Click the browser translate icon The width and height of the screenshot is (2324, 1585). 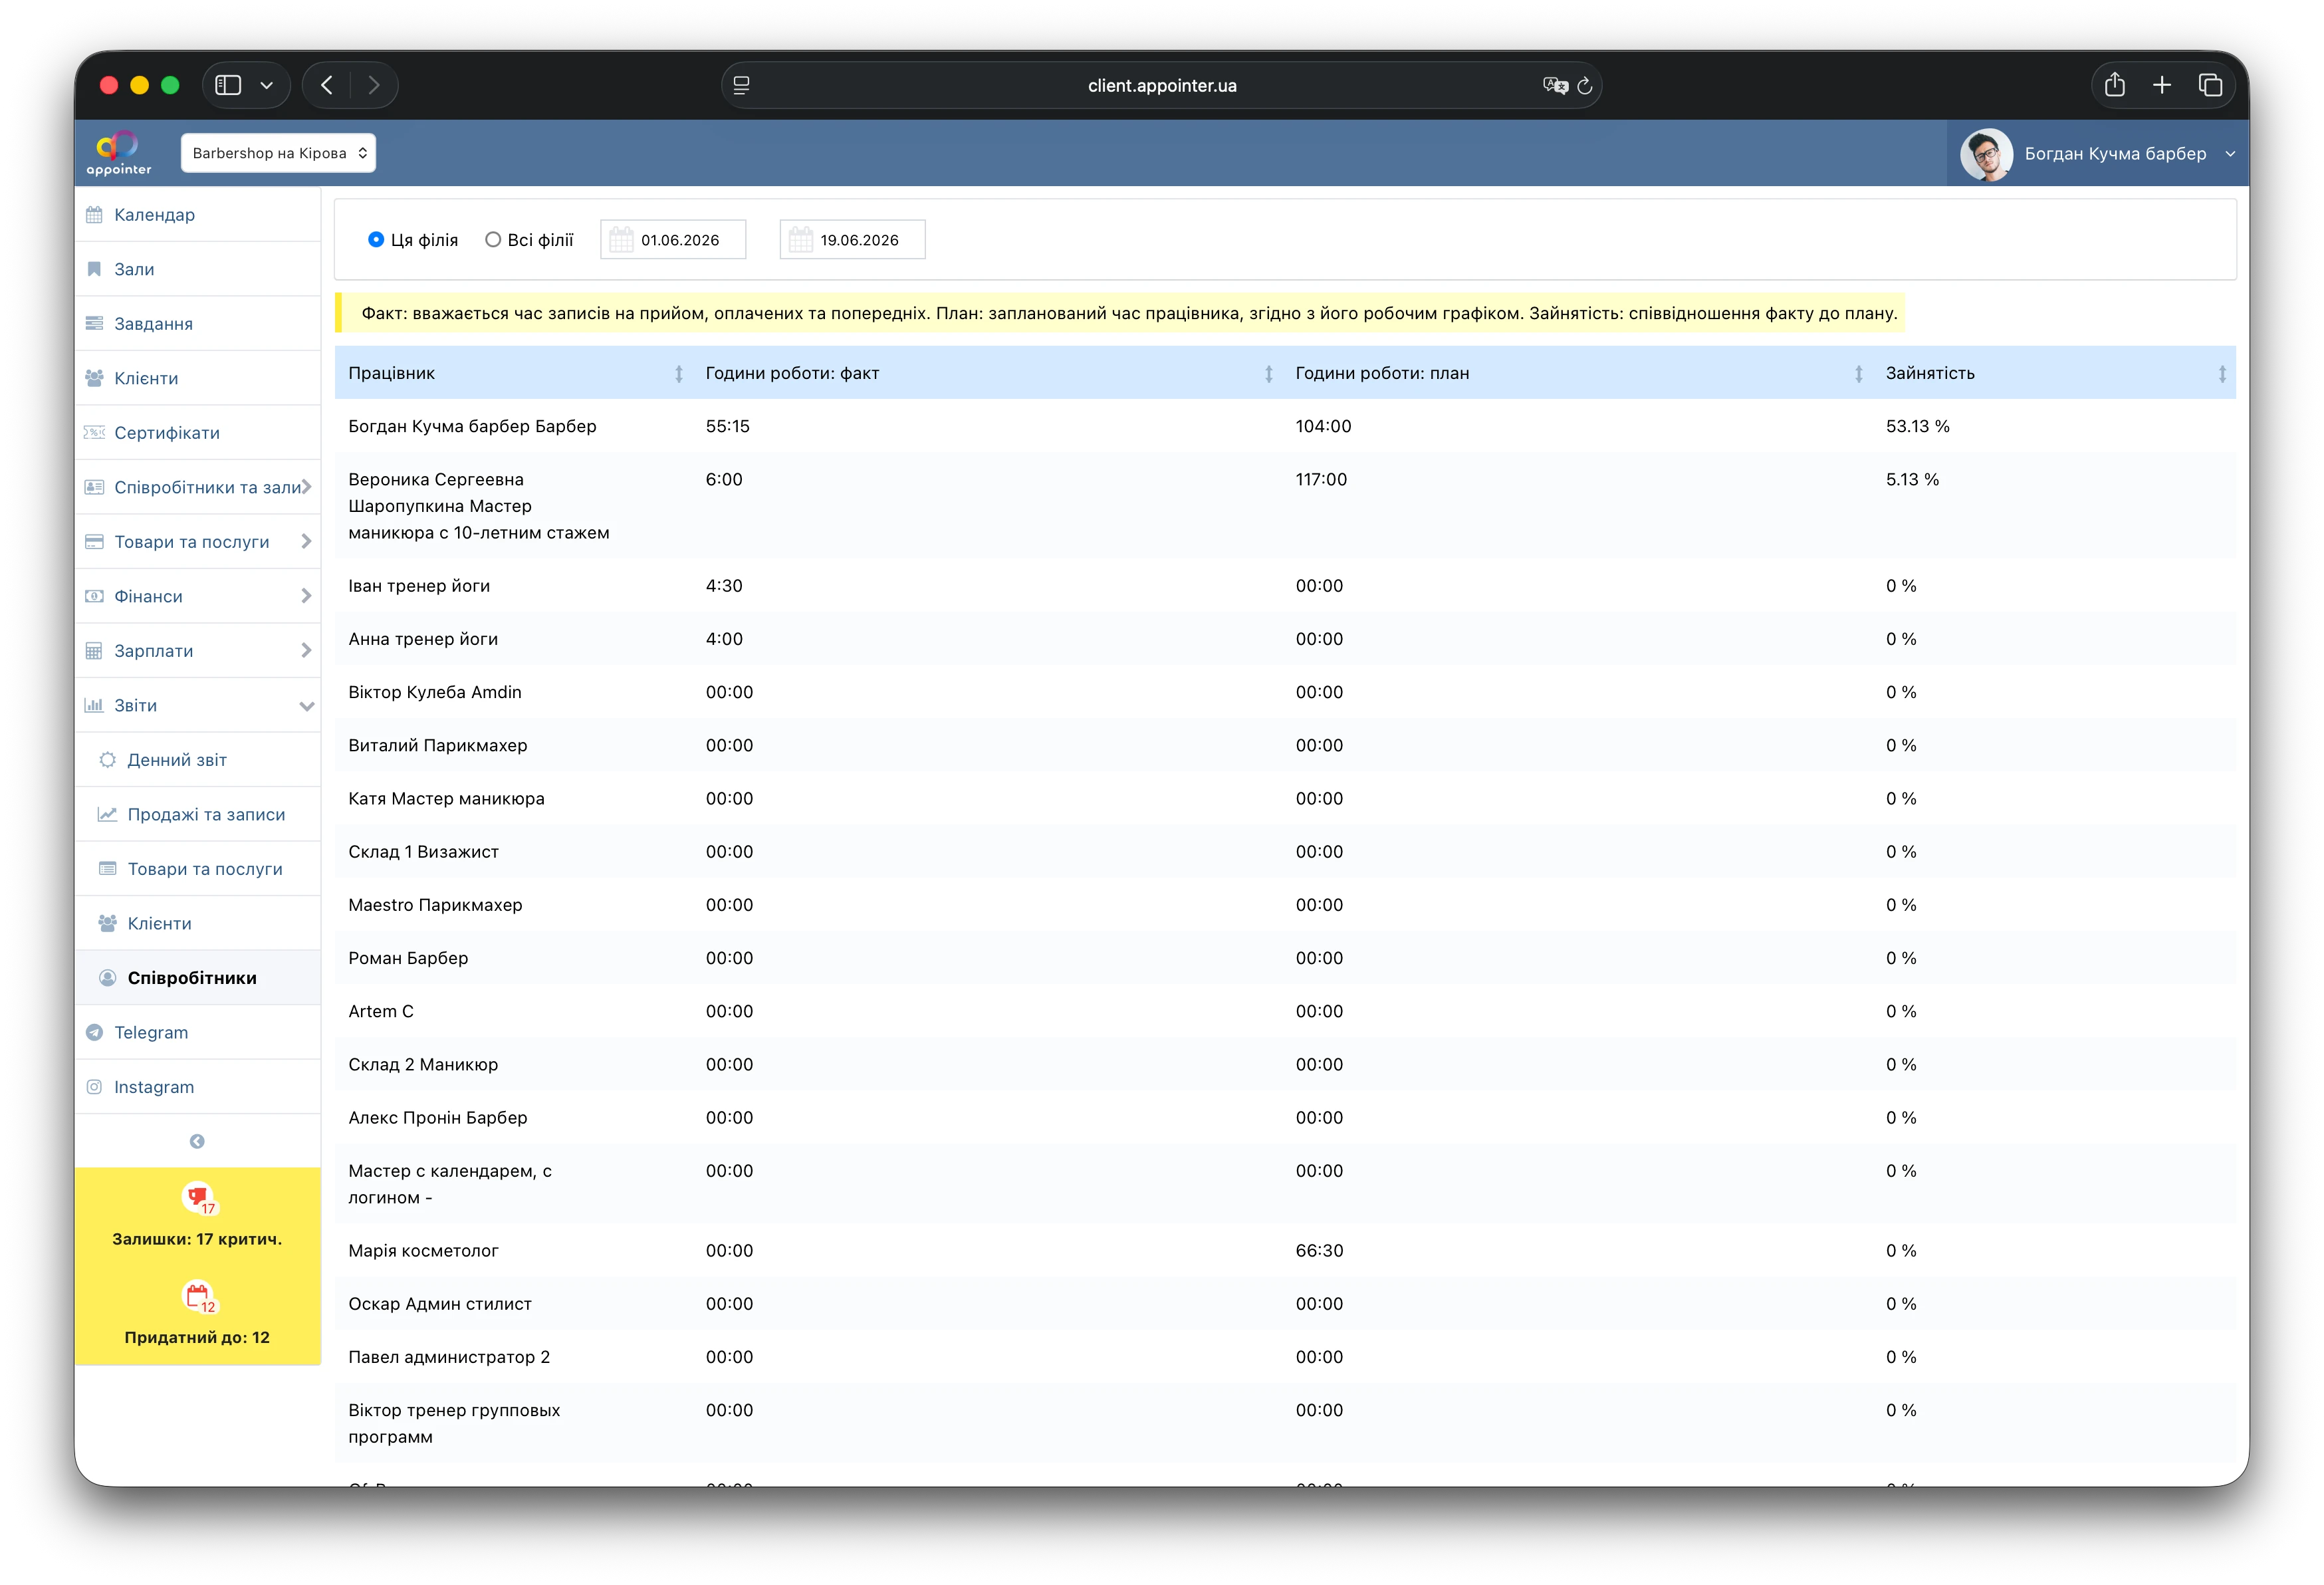(1554, 85)
